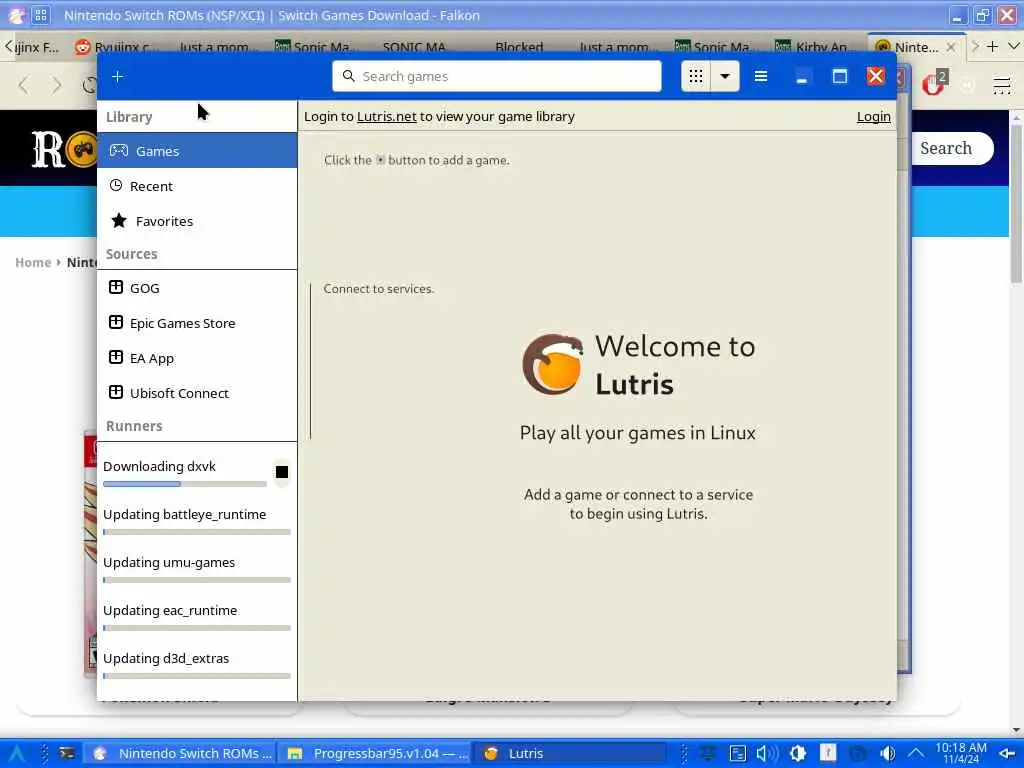Viewport: 1024px width, 768px height.
Task: Open the terminal icon in the taskbar
Action: pos(67,754)
